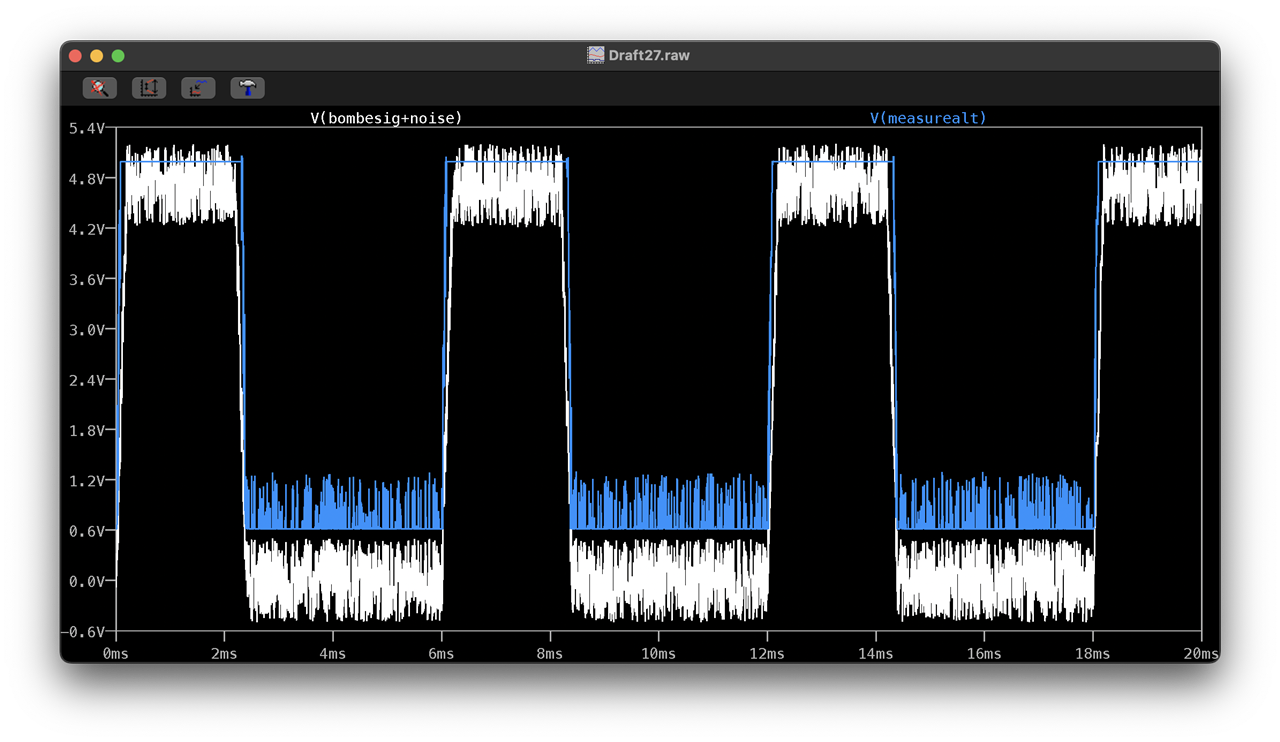Click the 4.8V vertical axis label
Image resolution: width=1280 pixels, height=742 pixels.
pos(87,179)
